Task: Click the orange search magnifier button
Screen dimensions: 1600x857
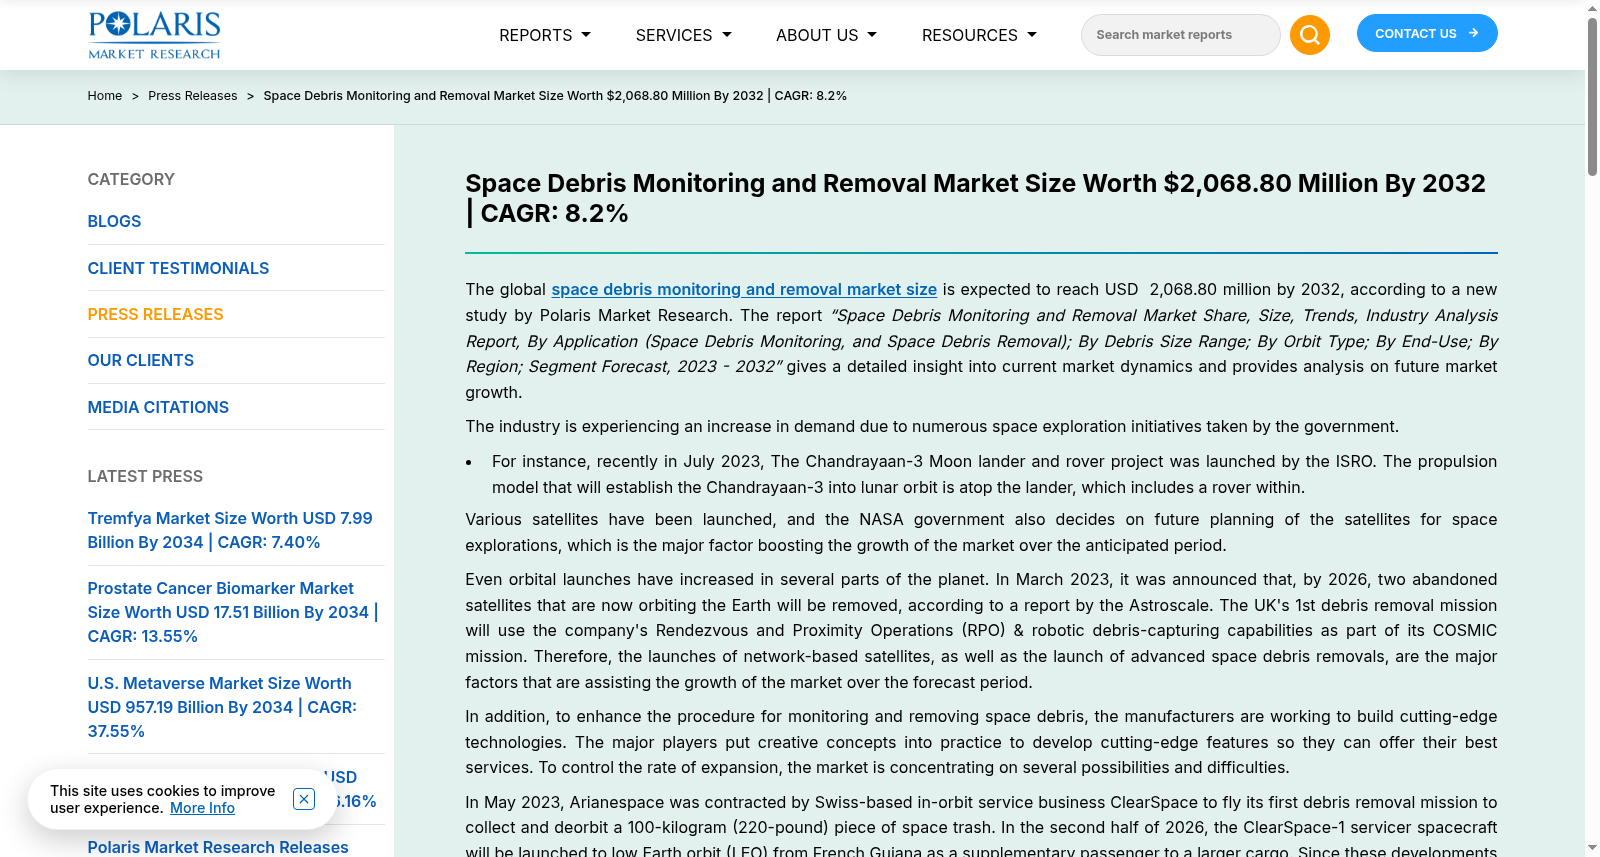Action: [1309, 35]
